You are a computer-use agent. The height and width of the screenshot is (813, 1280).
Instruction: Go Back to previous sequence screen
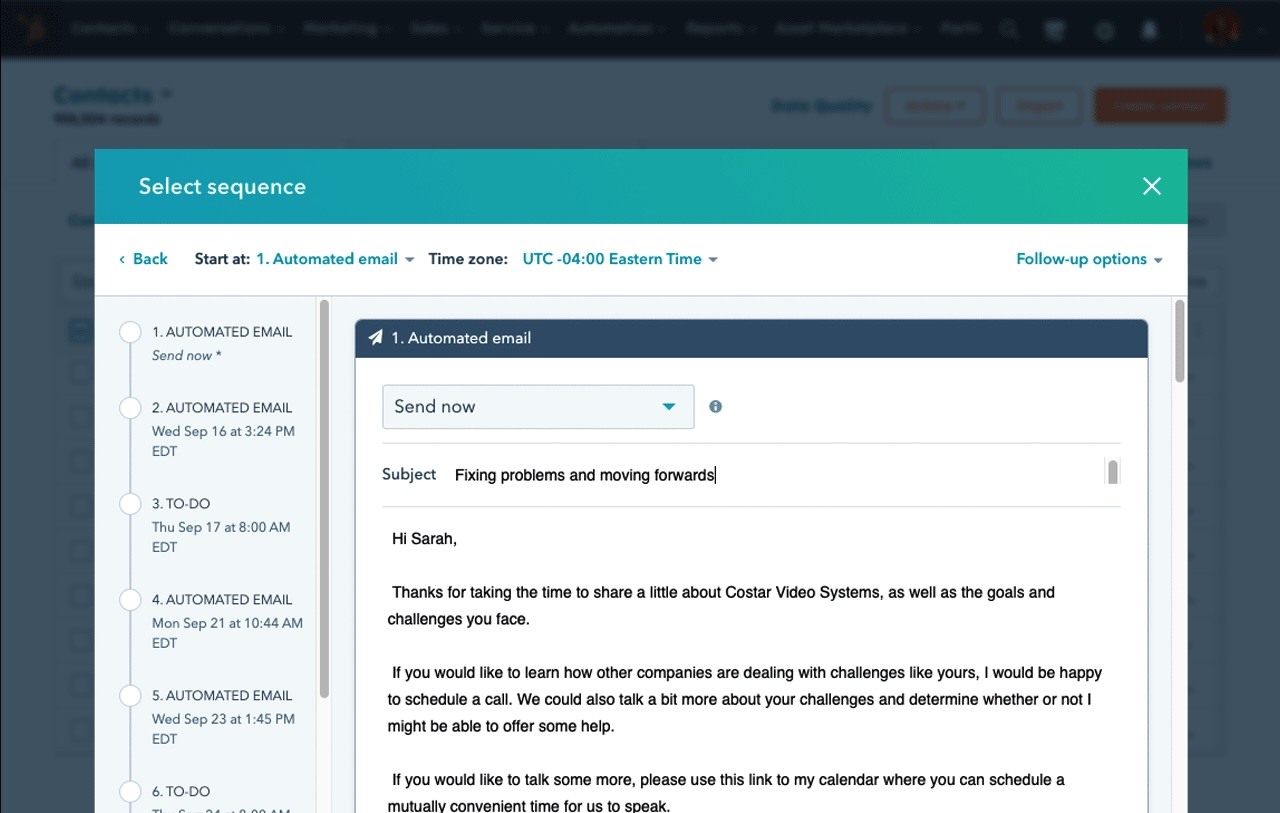(143, 259)
